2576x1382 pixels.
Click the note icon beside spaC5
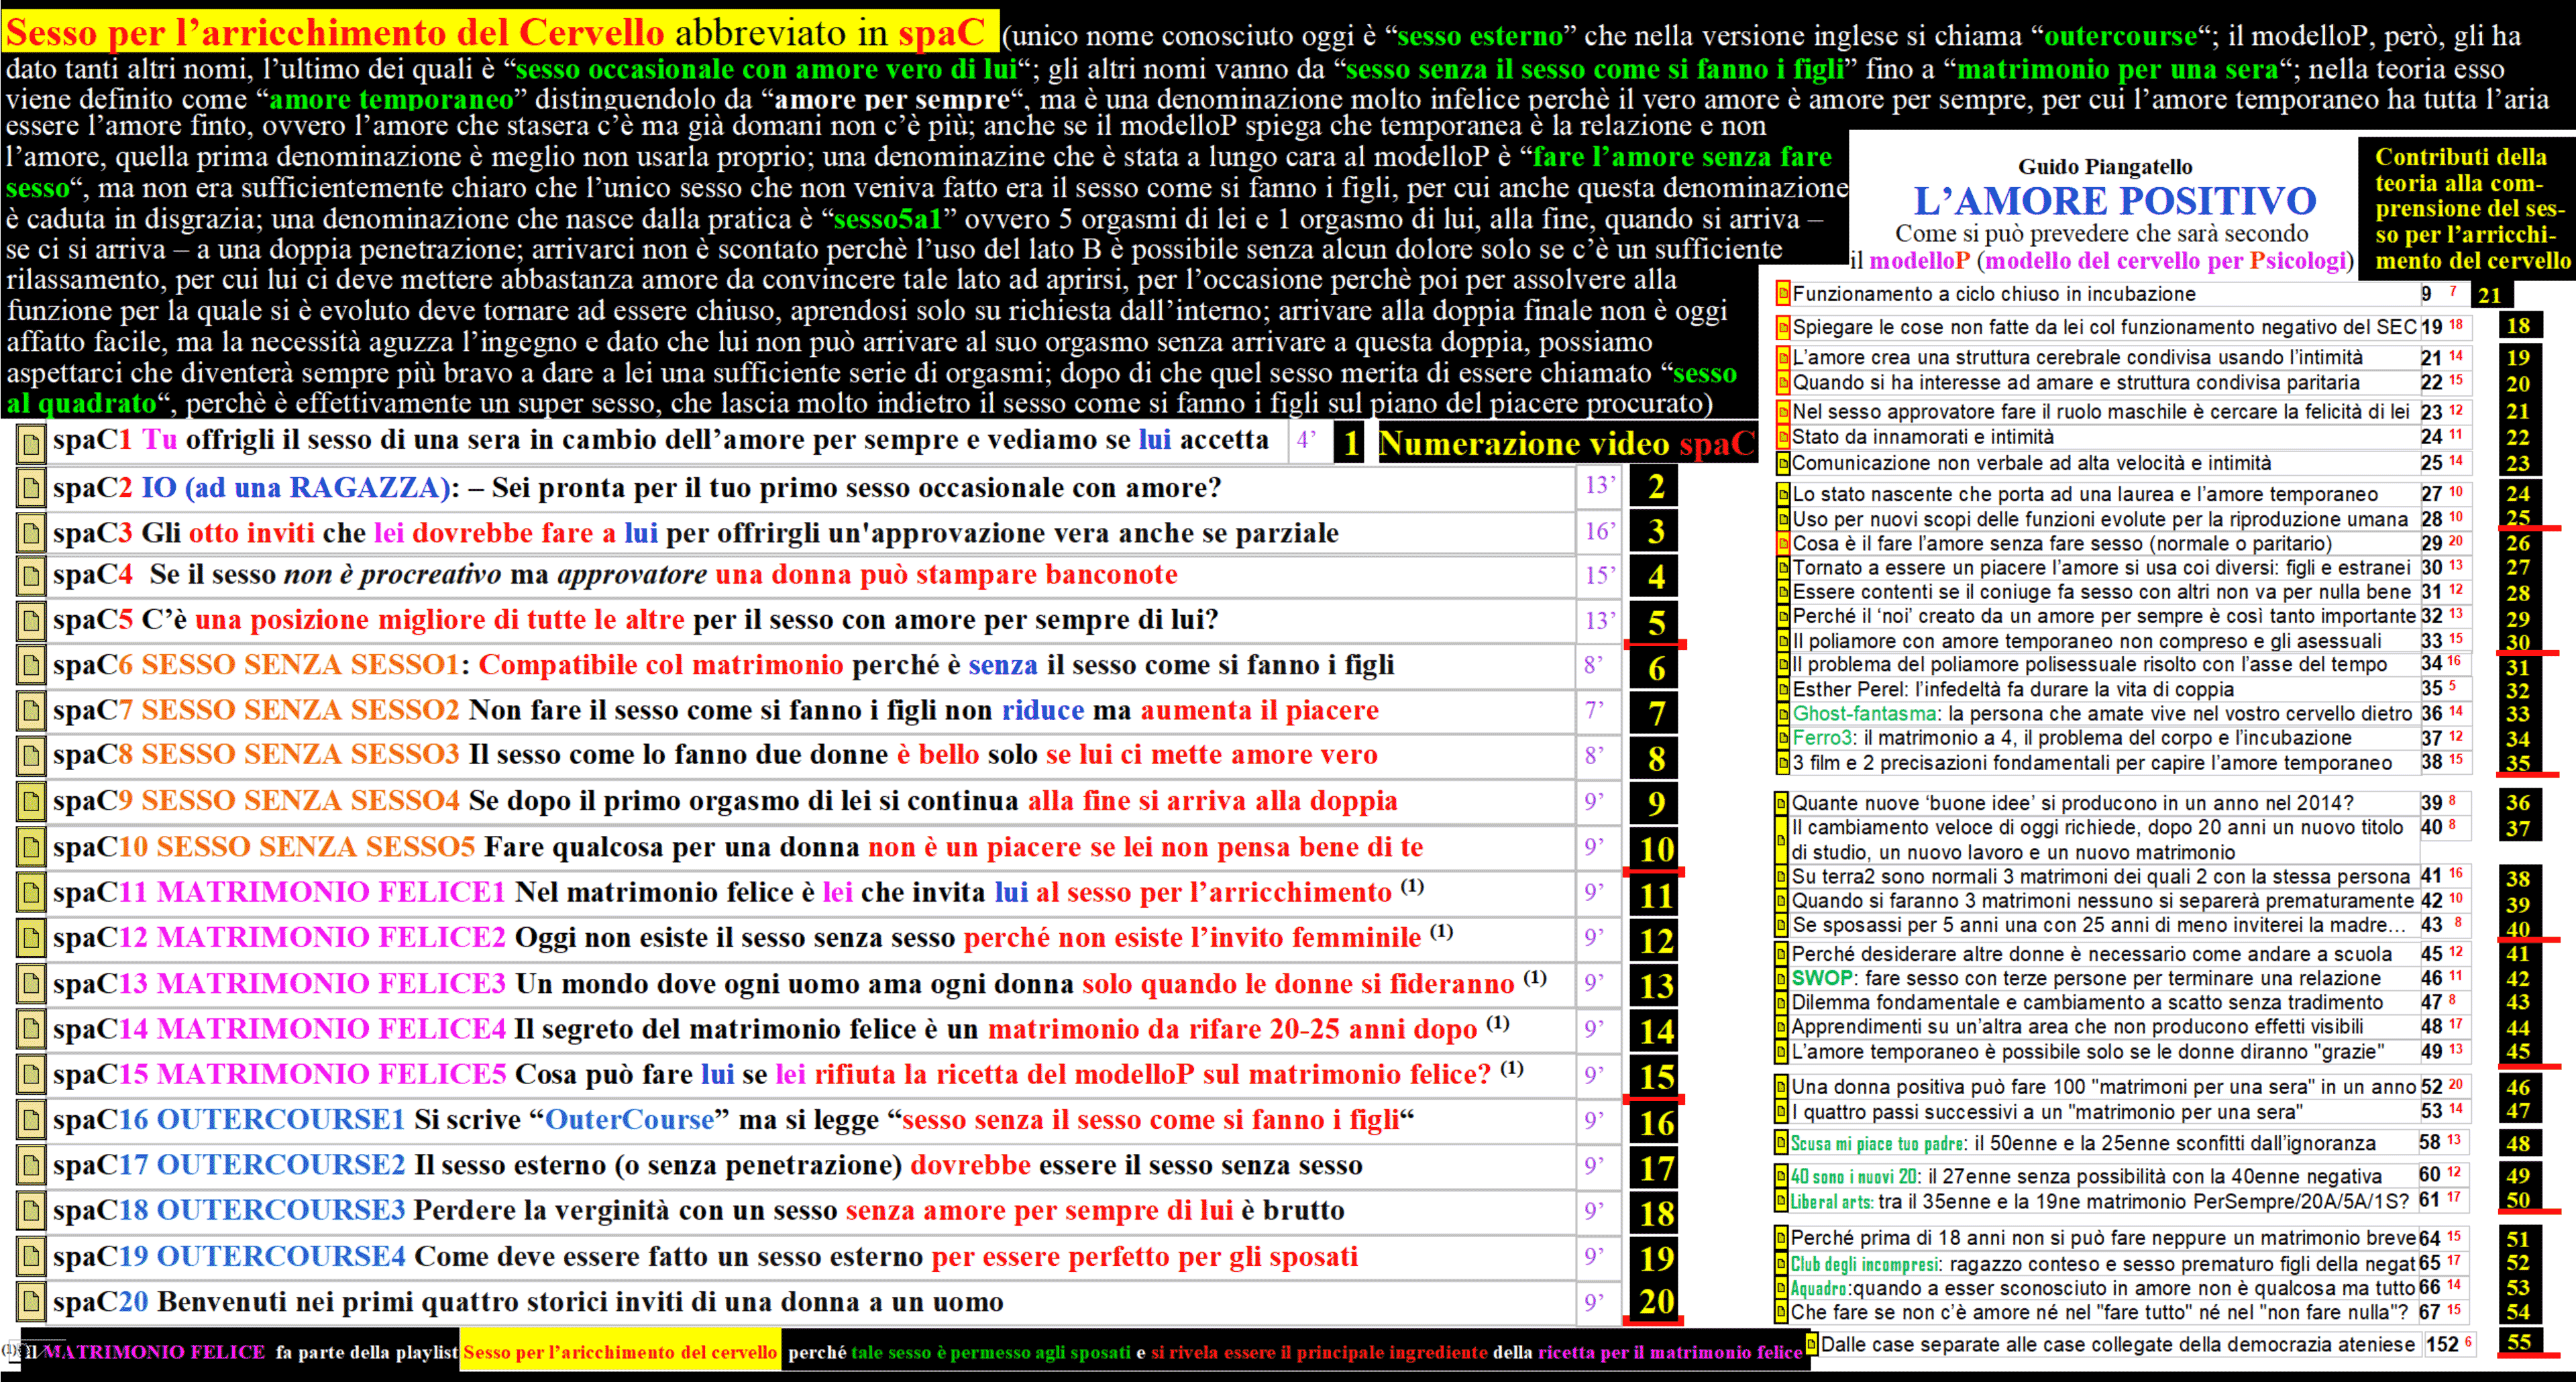click(31, 621)
